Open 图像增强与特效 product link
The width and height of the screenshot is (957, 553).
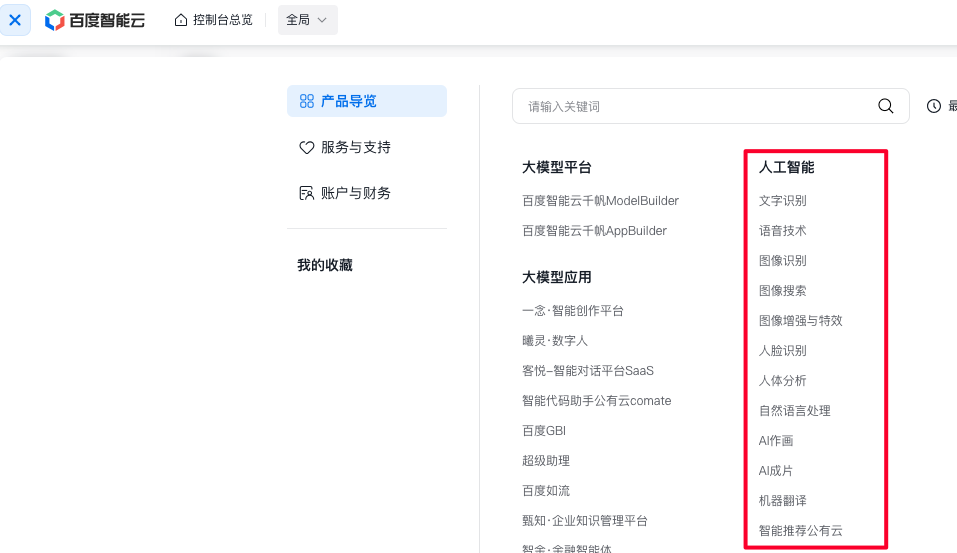click(x=800, y=320)
